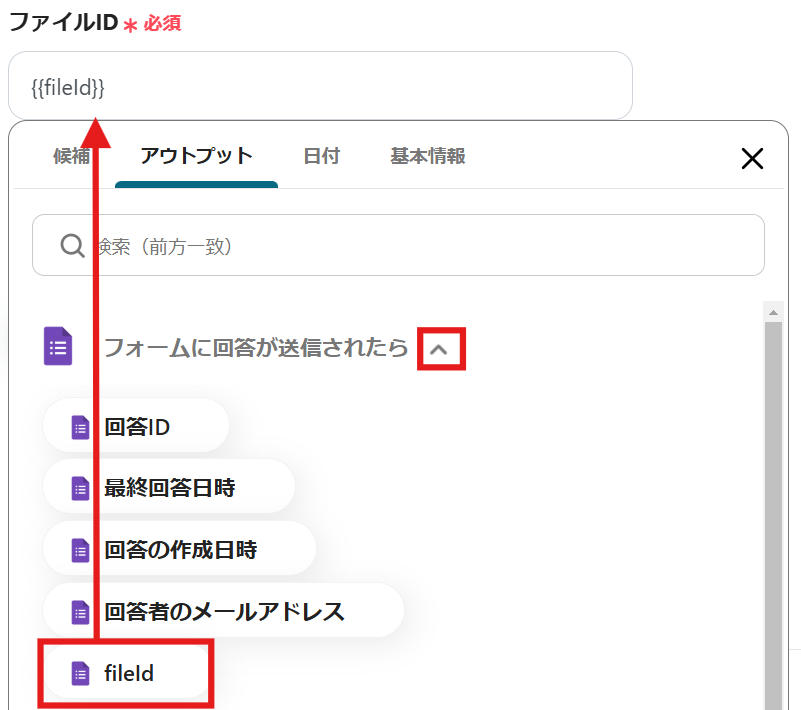This screenshot has width=801, height=710.
Task: Click the form icon on fileId chip
Action: pyautogui.click(x=80, y=674)
